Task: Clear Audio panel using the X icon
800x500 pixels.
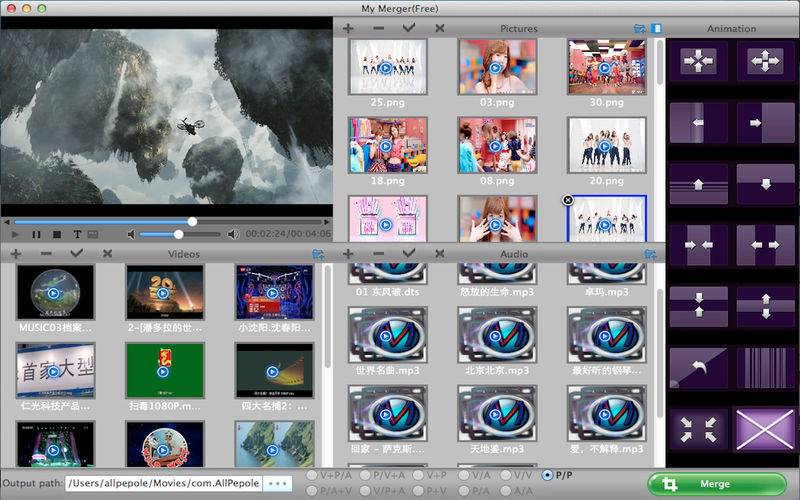Action: [440, 254]
